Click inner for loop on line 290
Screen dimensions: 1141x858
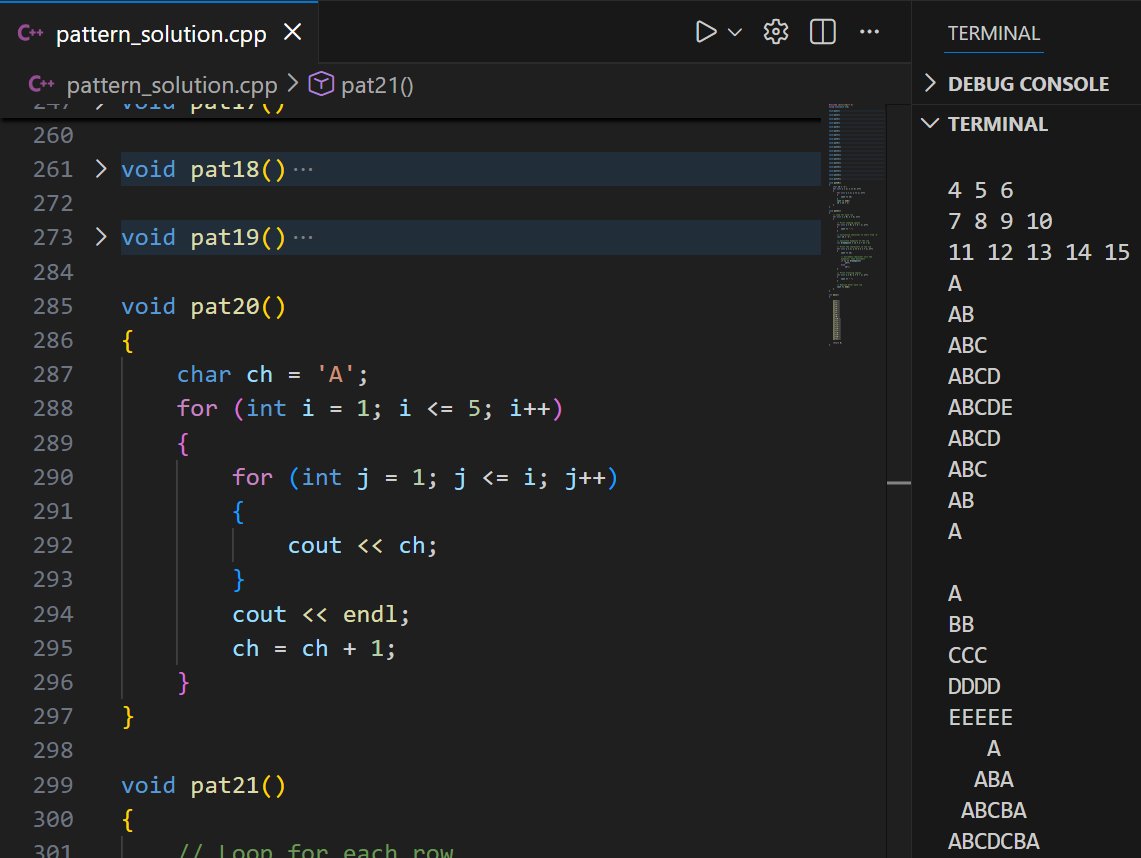[425, 477]
